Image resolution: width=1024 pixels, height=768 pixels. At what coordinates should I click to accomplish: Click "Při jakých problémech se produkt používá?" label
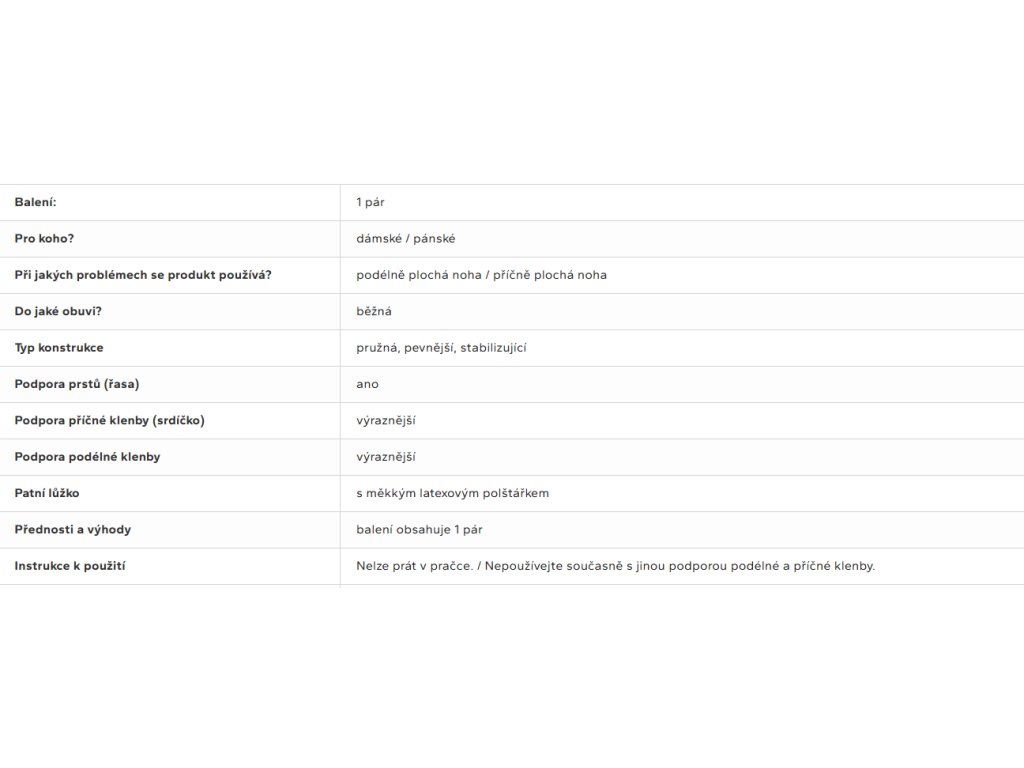pos(143,275)
